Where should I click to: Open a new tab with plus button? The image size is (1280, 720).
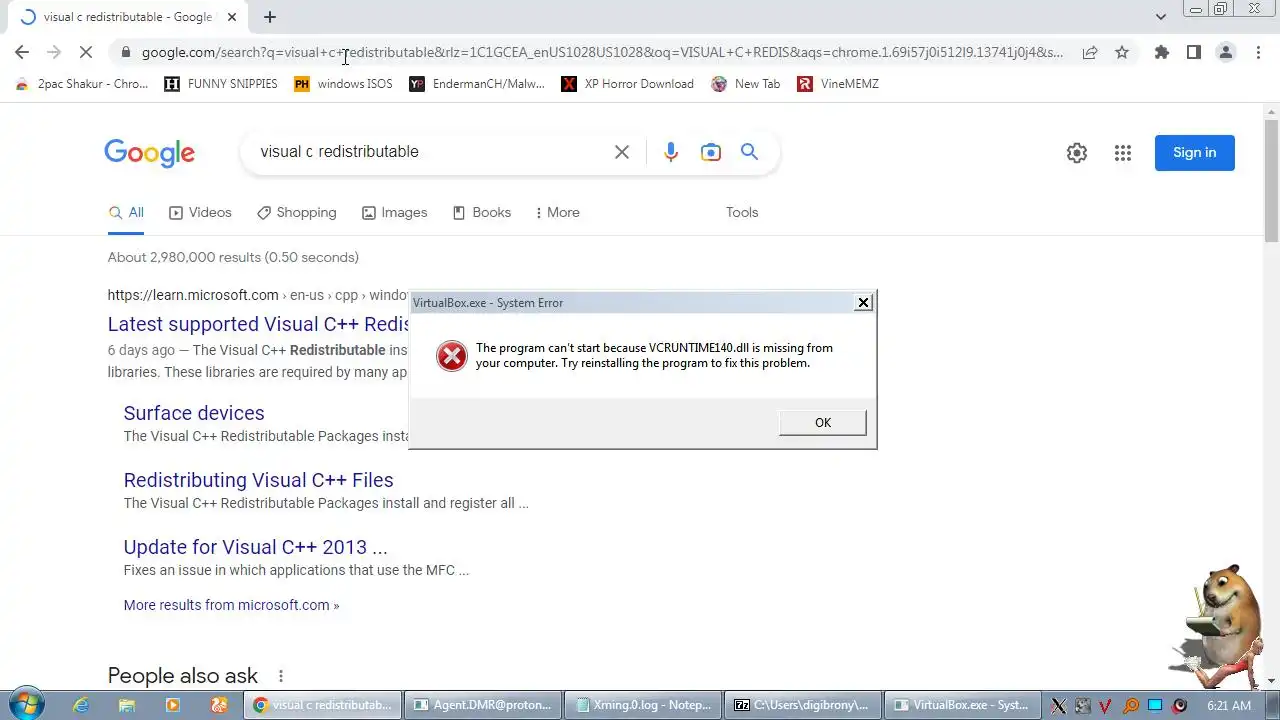270,17
